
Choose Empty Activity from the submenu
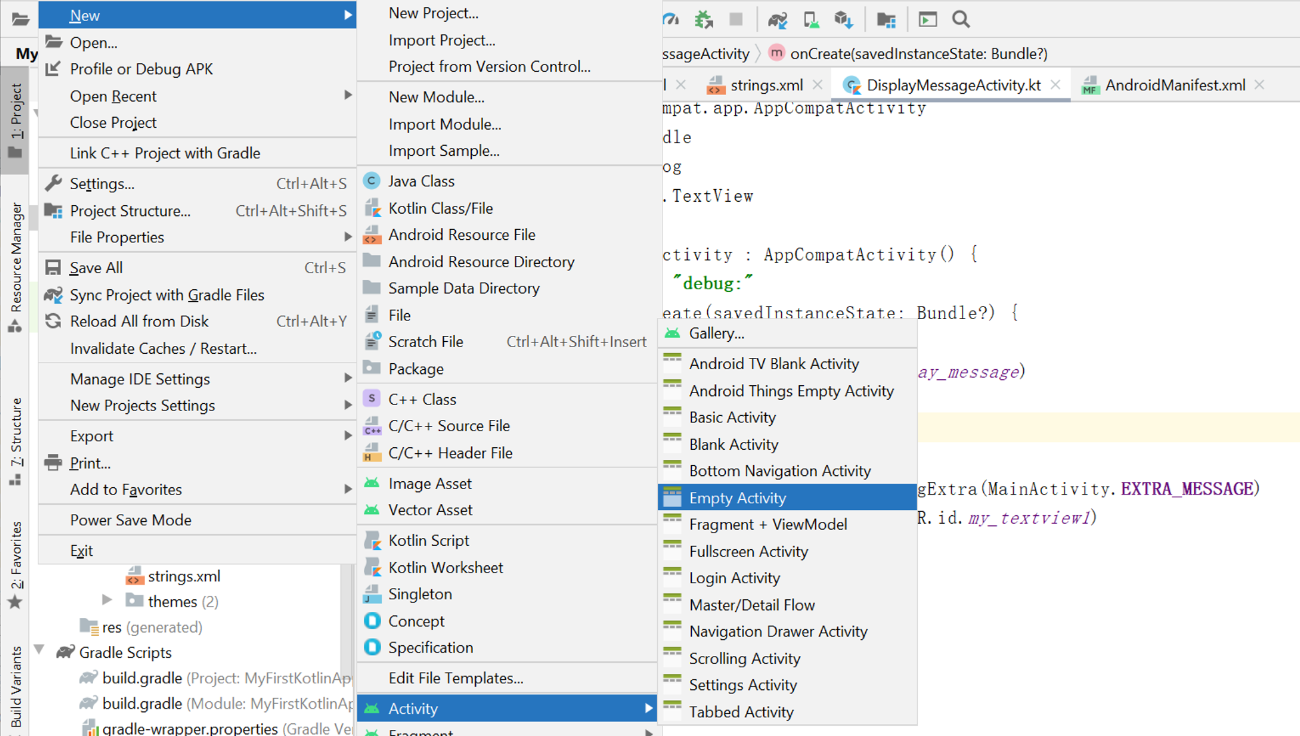pyautogui.click(x=787, y=497)
